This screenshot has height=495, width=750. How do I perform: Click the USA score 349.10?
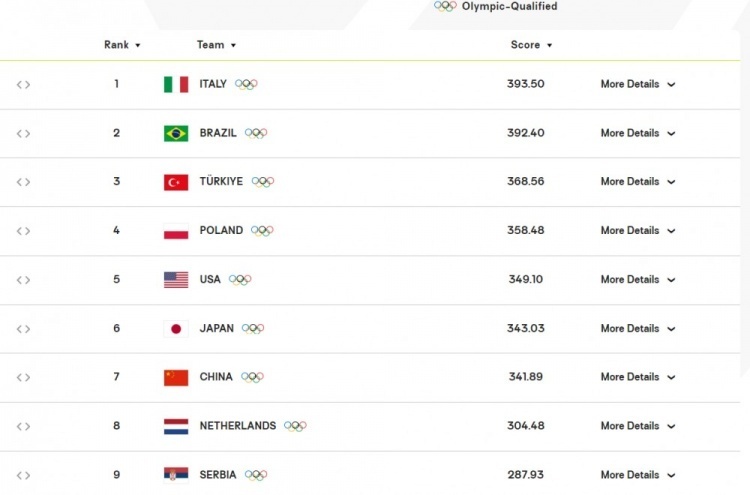[x=526, y=279]
